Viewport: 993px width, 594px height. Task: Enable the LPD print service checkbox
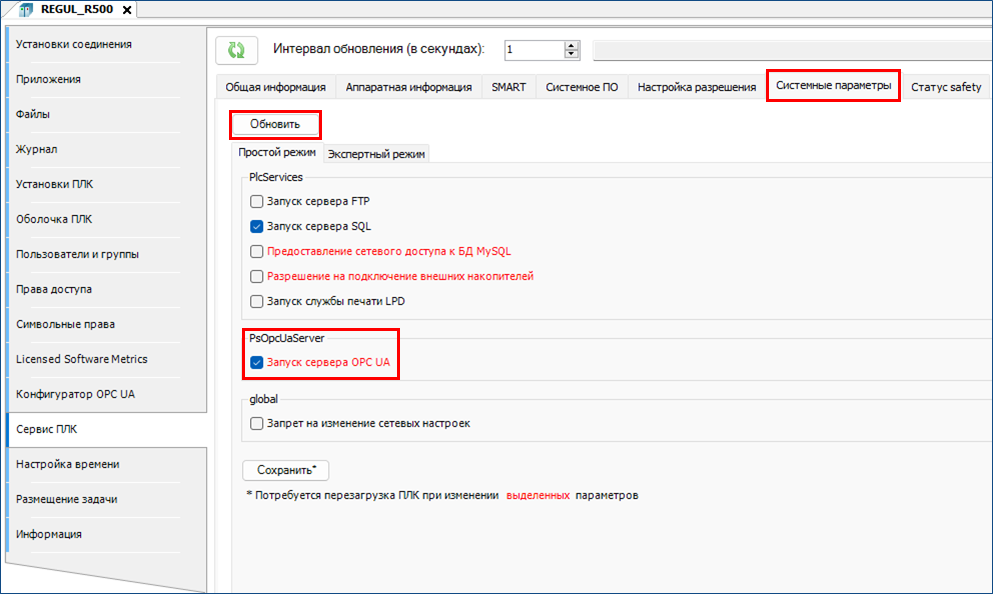(x=257, y=301)
